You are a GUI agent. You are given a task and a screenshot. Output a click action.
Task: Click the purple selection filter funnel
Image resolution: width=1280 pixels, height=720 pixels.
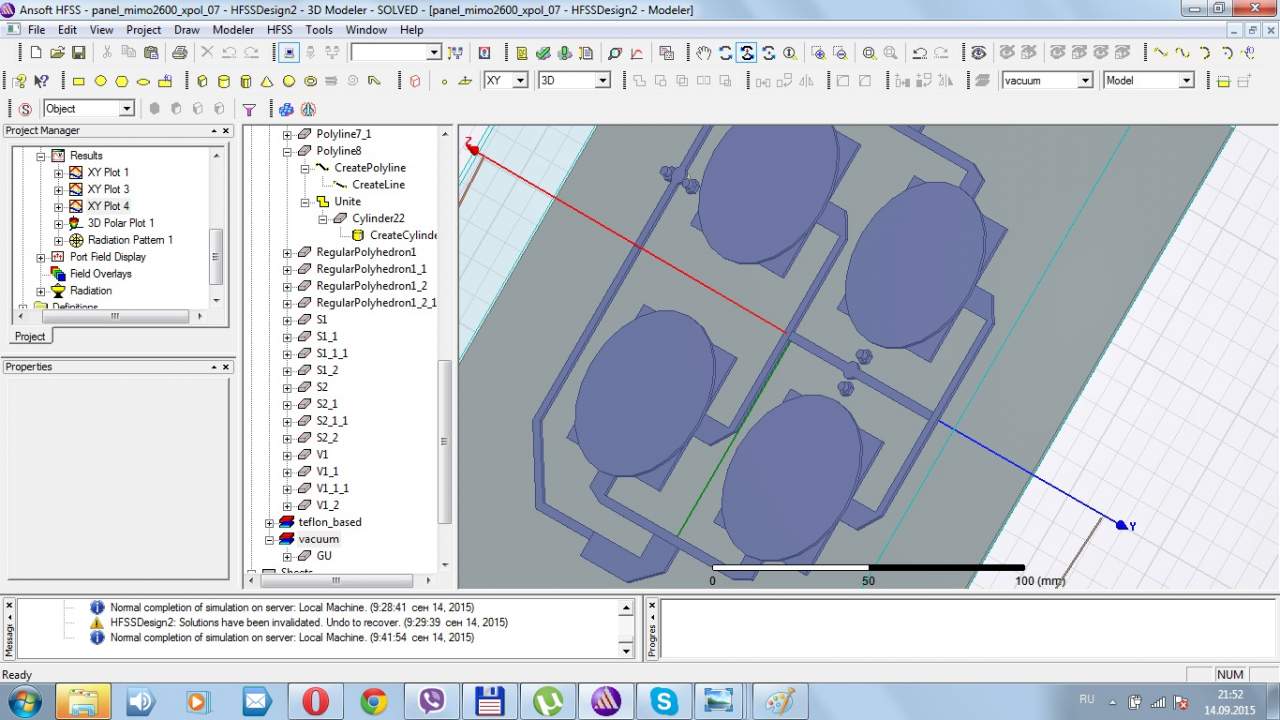click(x=249, y=109)
